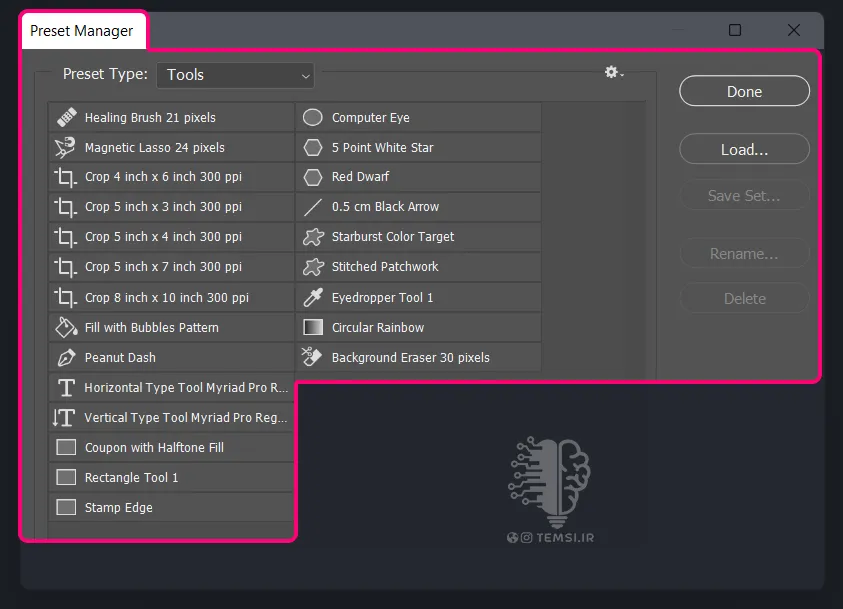Select the Peanut Dash label

pos(120,357)
